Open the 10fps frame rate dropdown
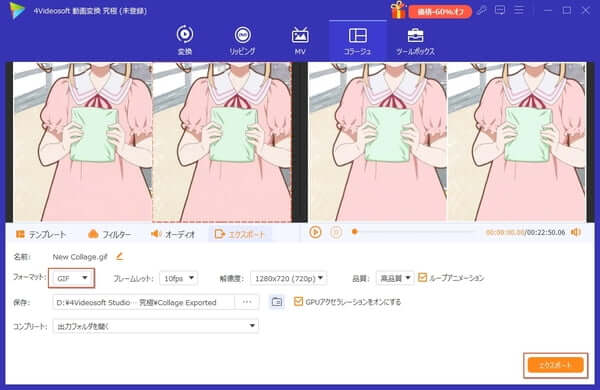Viewport: 600px width, 390px height. (x=178, y=278)
